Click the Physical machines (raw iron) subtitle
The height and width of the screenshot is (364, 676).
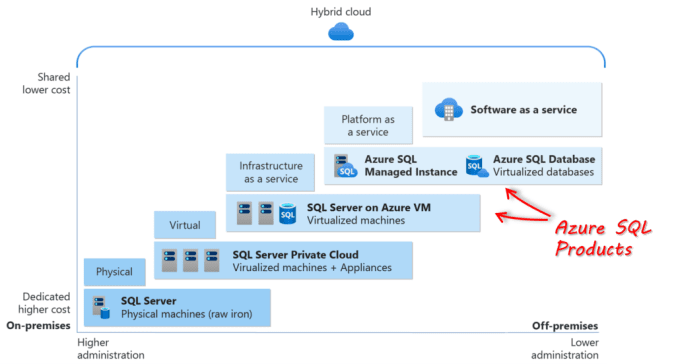(187, 314)
